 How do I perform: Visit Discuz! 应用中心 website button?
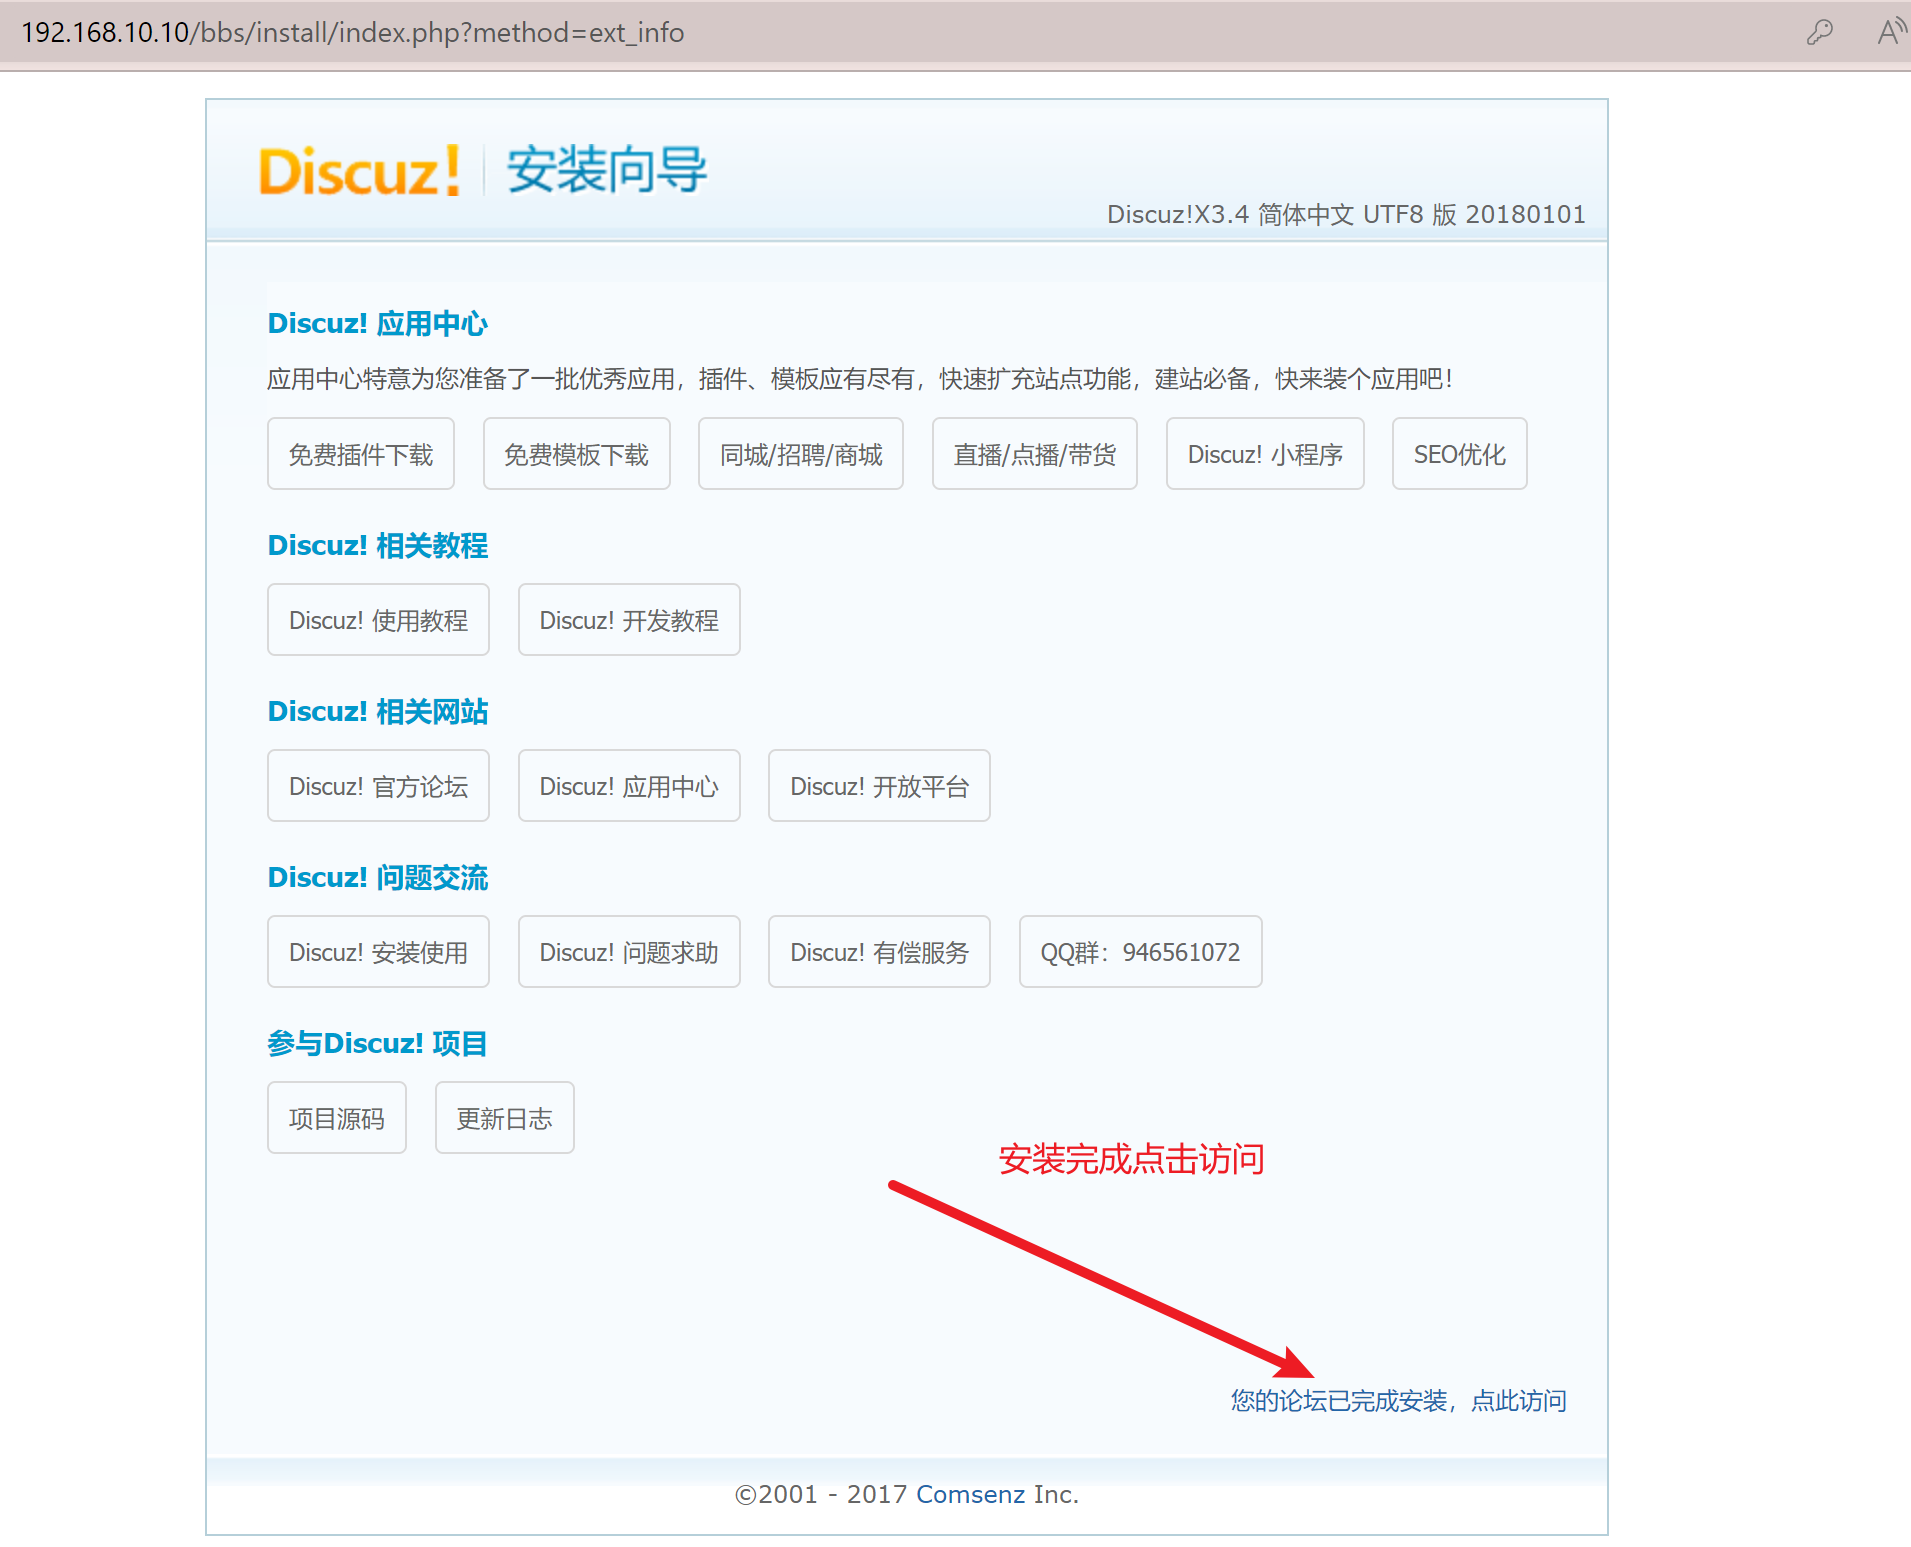tap(629, 786)
